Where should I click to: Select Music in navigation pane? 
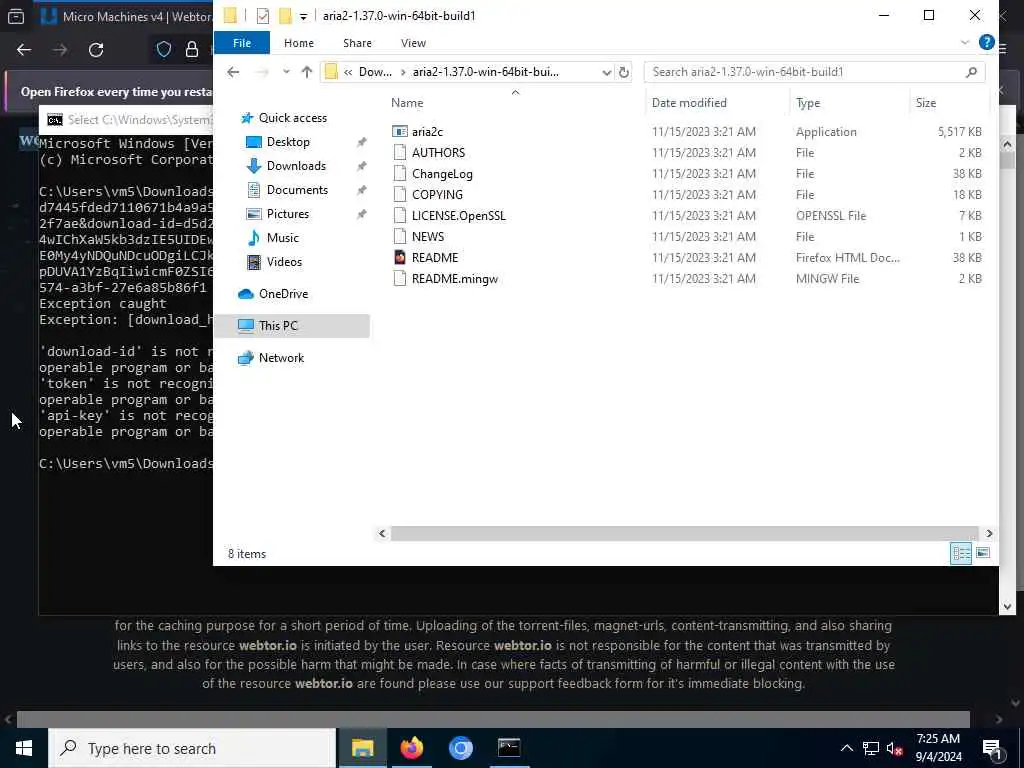[x=282, y=238]
